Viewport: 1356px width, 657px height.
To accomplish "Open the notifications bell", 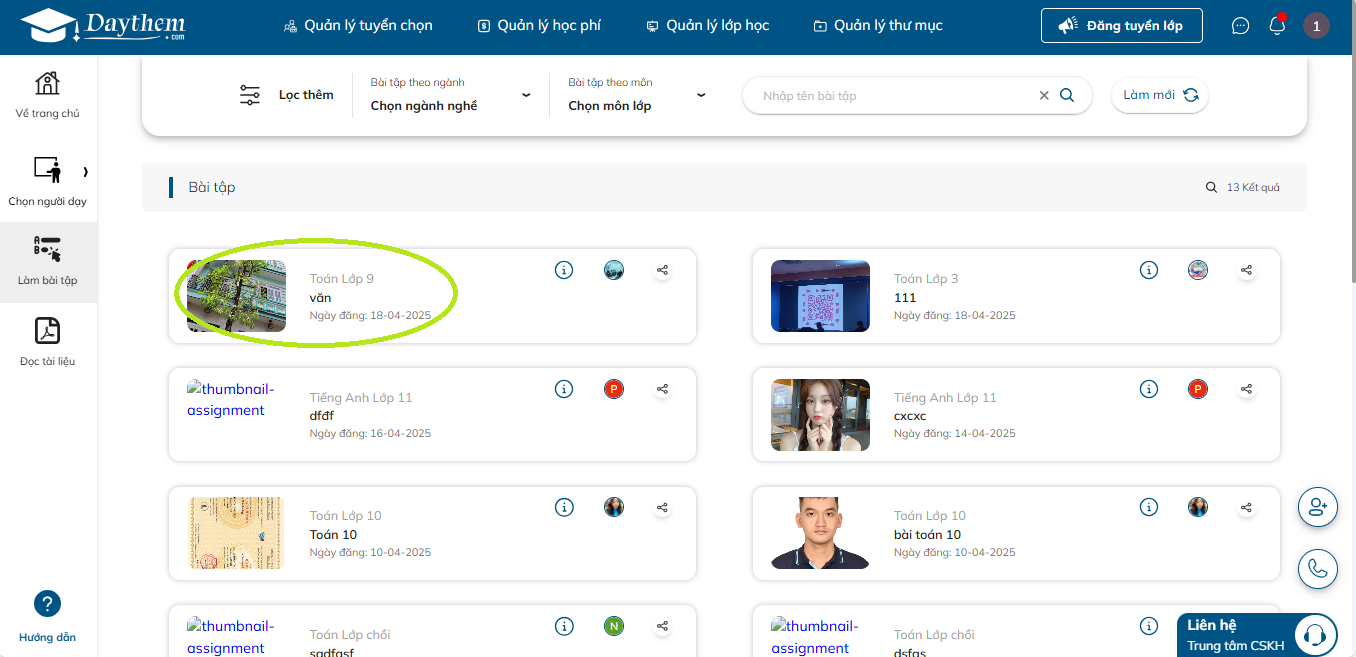I will click(1277, 25).
